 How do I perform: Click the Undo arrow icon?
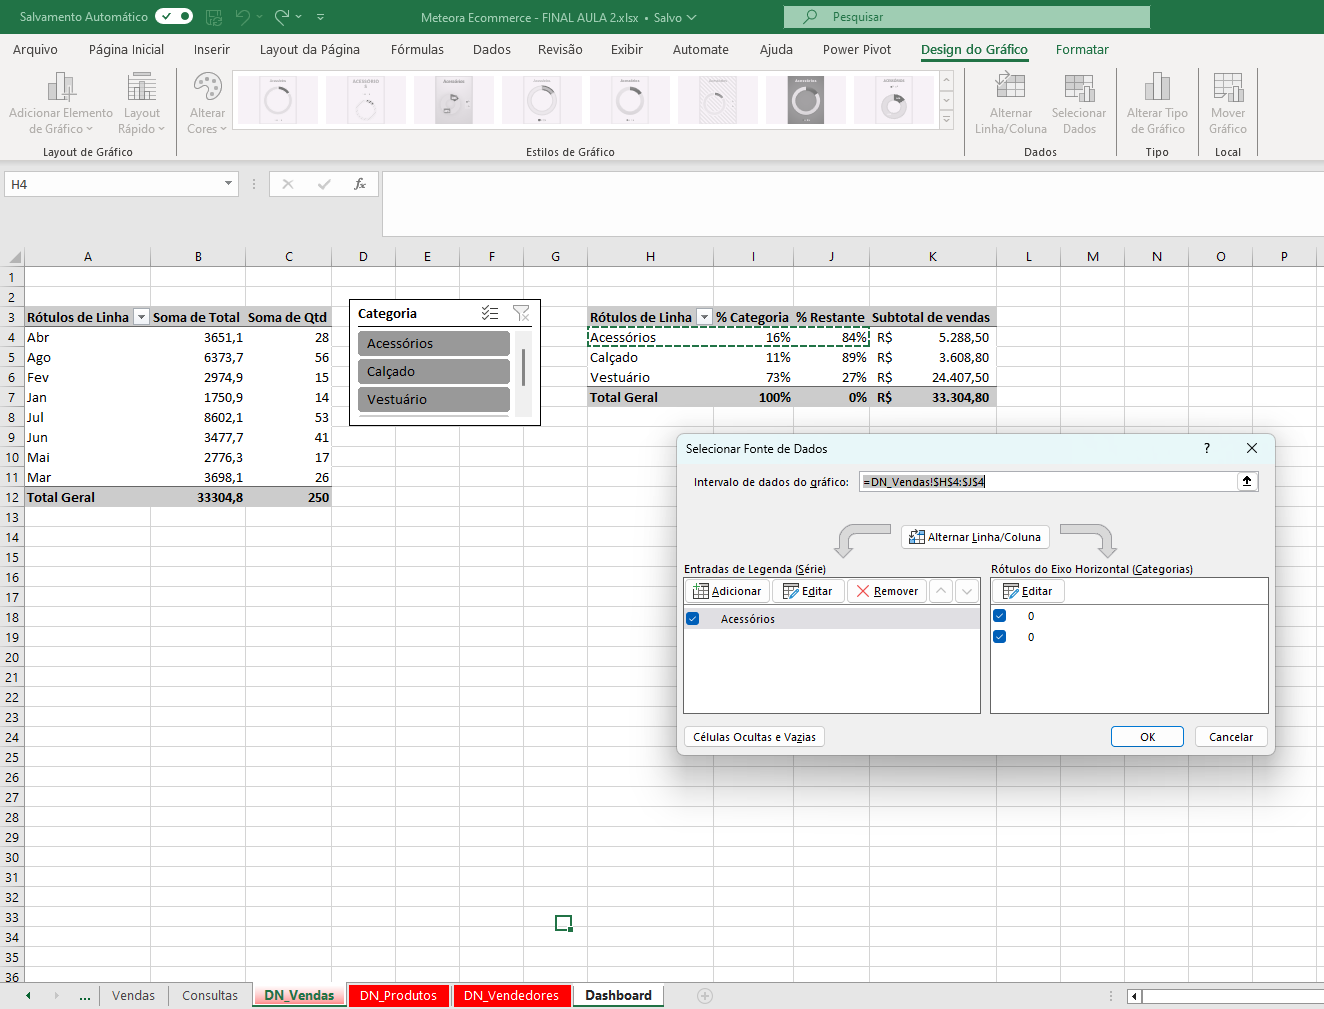tap(243, 17)
